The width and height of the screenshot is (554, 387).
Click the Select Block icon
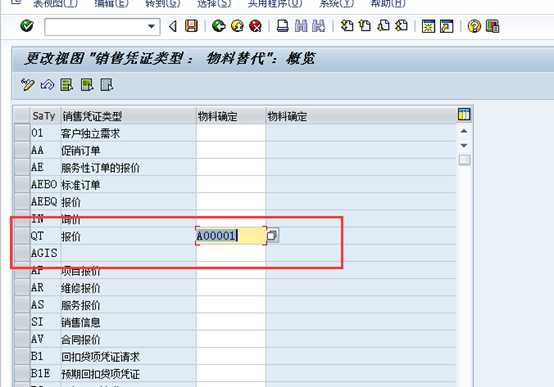click(87, 85)
